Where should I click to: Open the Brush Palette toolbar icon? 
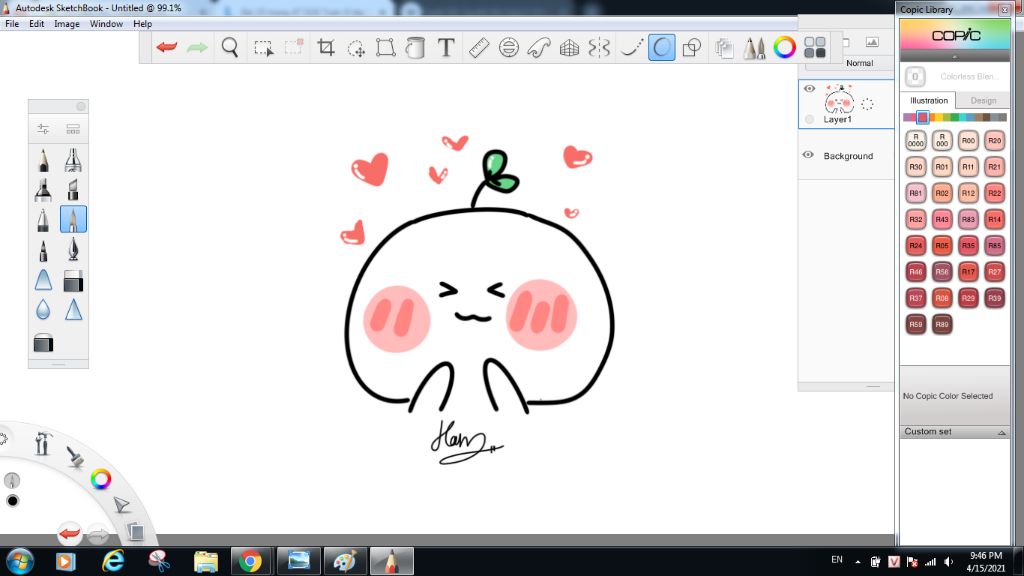pos(754,47)
